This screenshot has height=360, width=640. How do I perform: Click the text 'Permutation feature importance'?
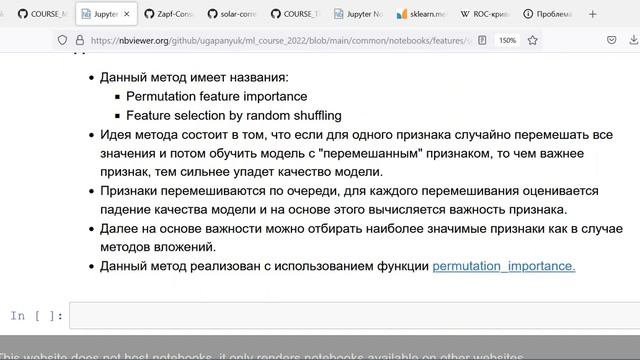[216, 96]
